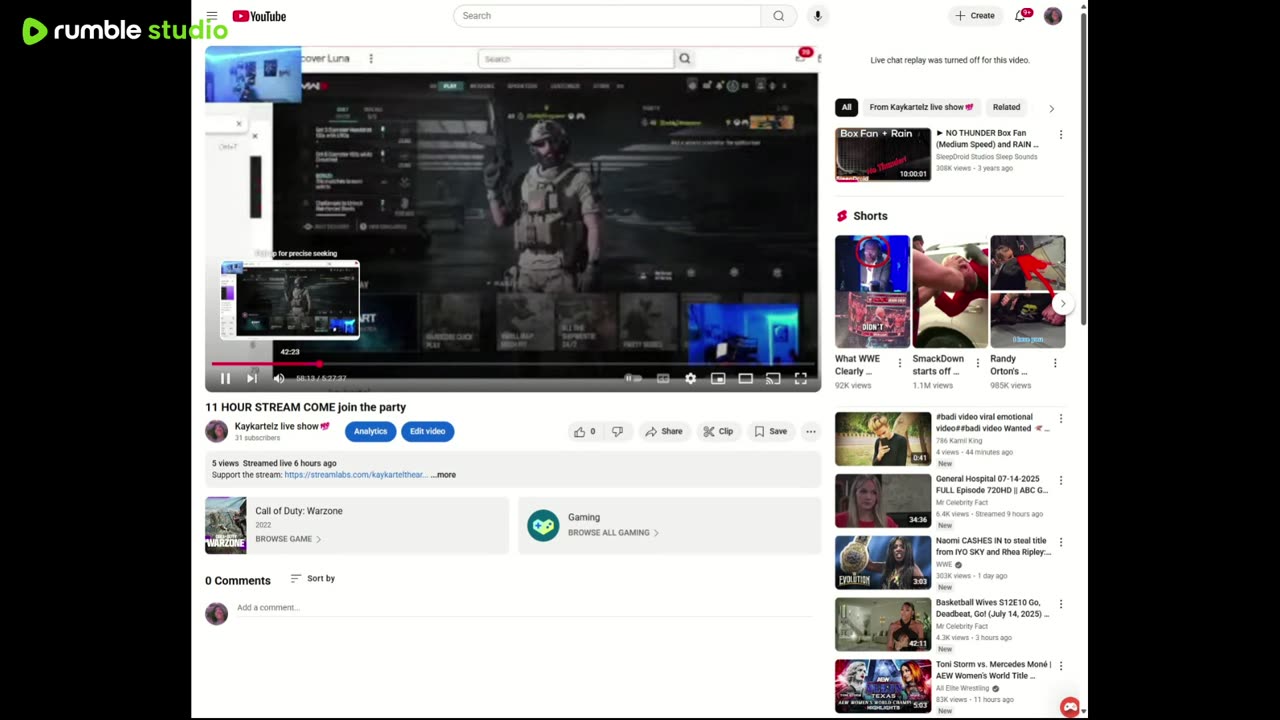The image size is (1280, 720).
Task: Toggle closed captions in player
Action: click(x=663, y=378)
